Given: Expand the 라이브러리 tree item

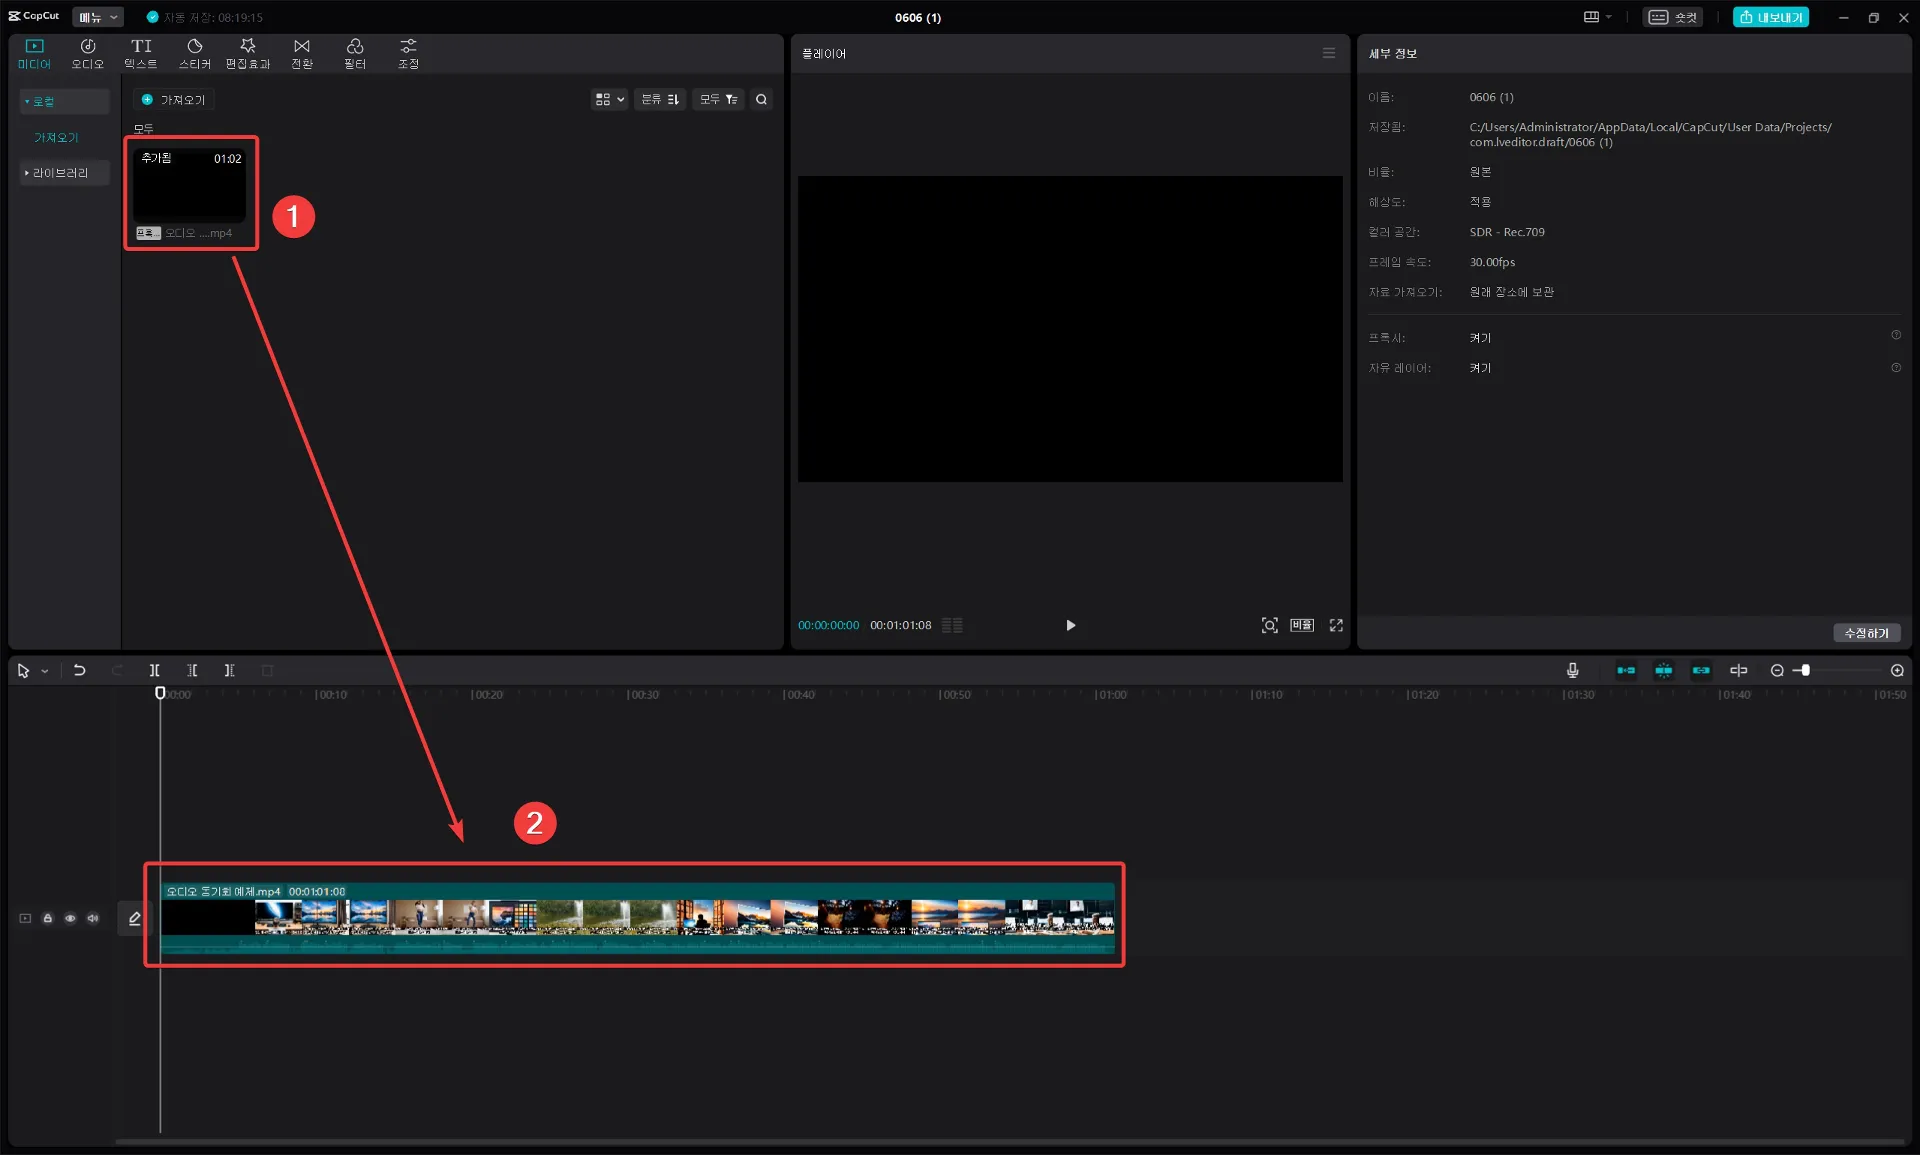Looking at the screenshot, I should coord(60,173).
